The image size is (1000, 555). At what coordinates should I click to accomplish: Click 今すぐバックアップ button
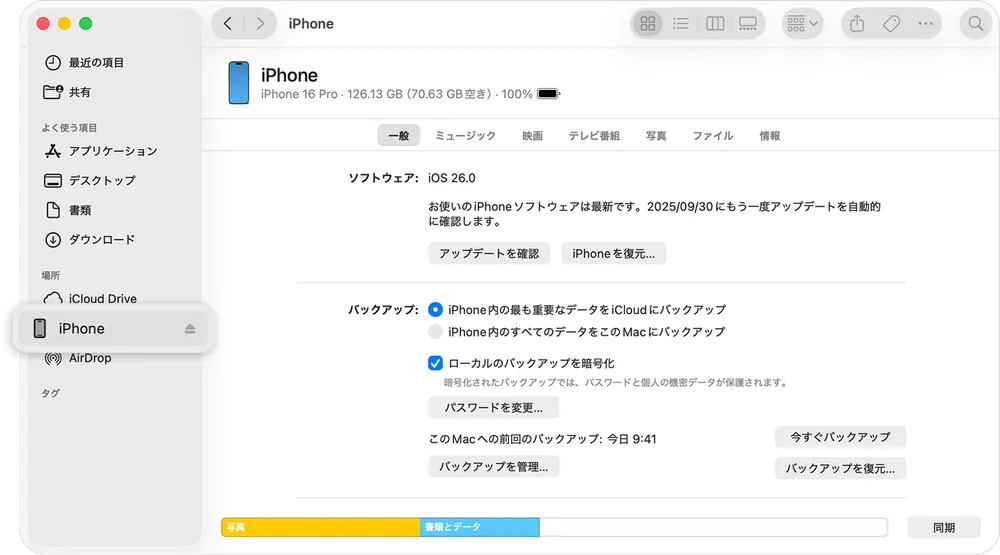(841, 437)
